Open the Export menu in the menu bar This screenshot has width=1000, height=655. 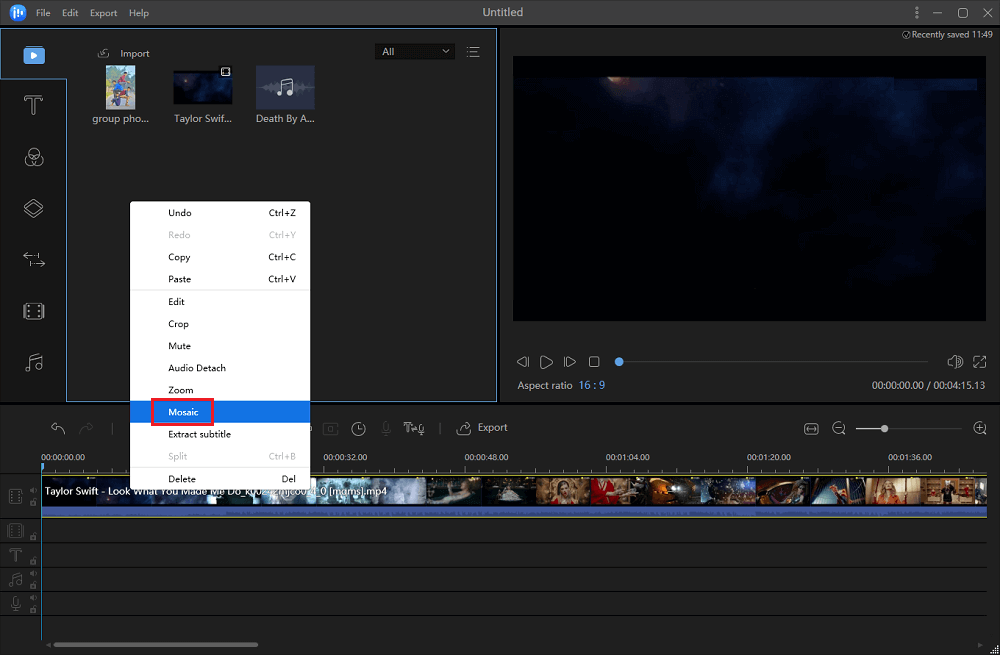click(103, 12)
